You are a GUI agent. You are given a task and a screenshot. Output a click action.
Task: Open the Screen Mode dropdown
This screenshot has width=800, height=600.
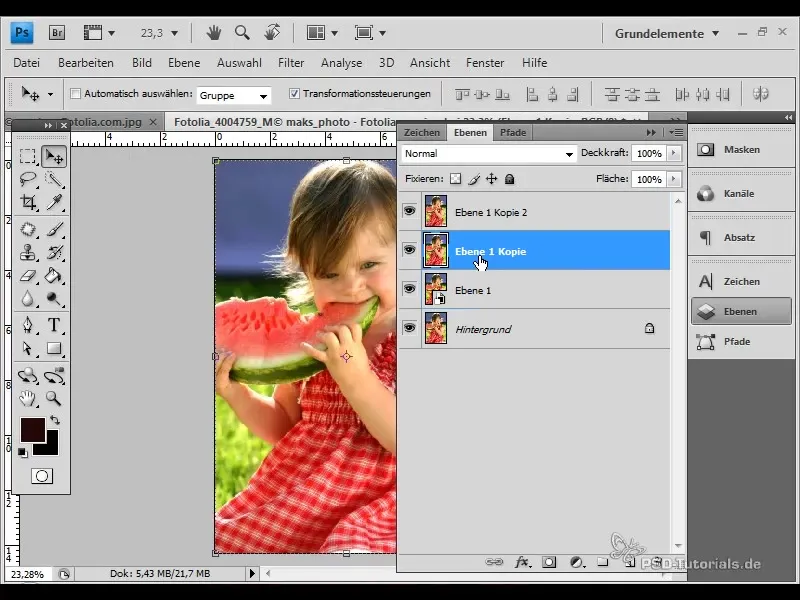click(x=370, y=33)
